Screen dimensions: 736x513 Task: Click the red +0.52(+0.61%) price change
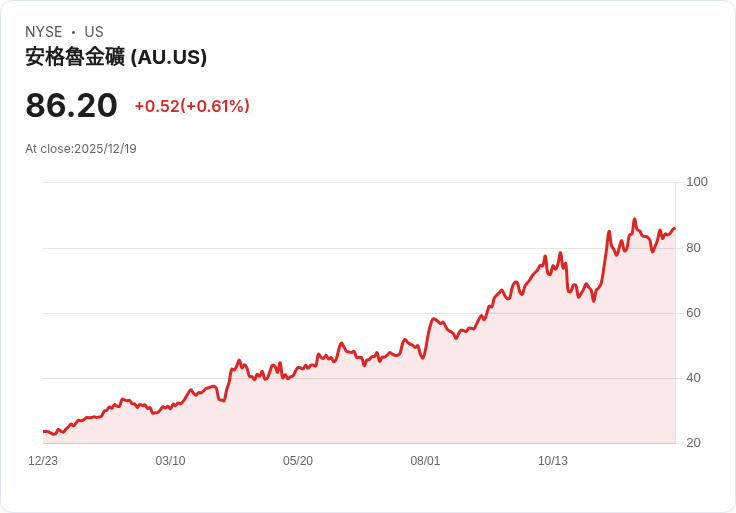192,106
